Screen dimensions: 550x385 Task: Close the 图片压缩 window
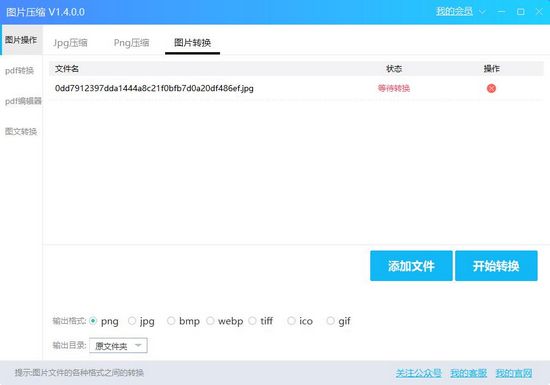tap(539, 12)
